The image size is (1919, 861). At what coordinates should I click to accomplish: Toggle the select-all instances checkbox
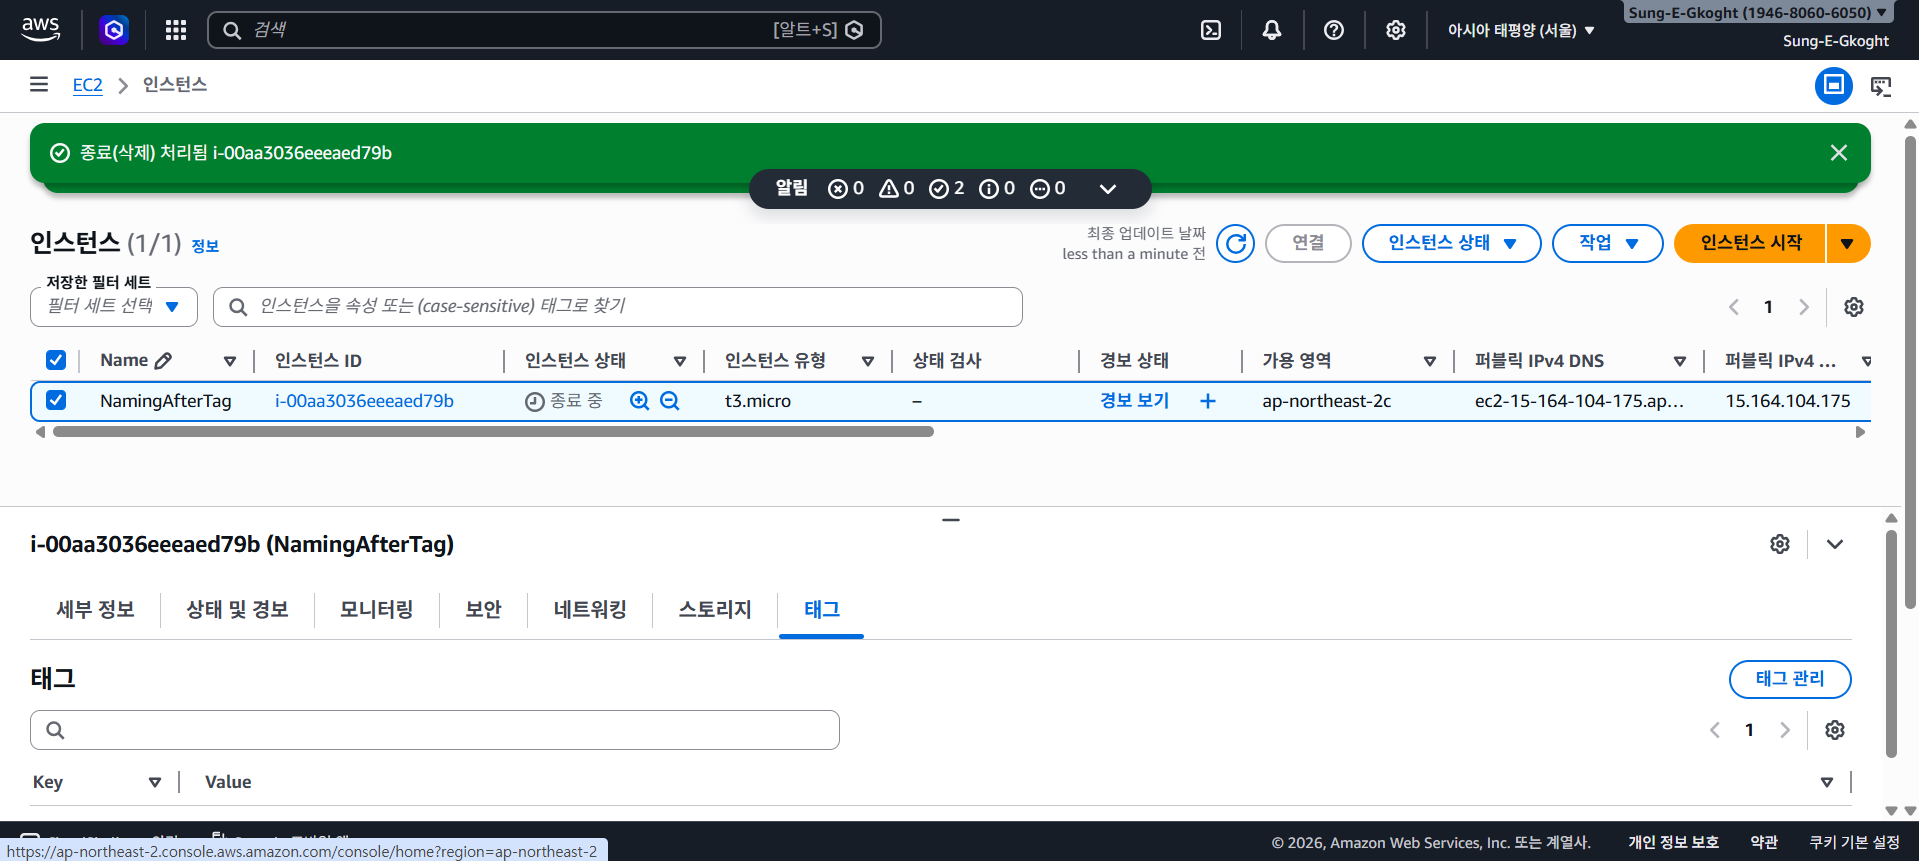(56, 360)
